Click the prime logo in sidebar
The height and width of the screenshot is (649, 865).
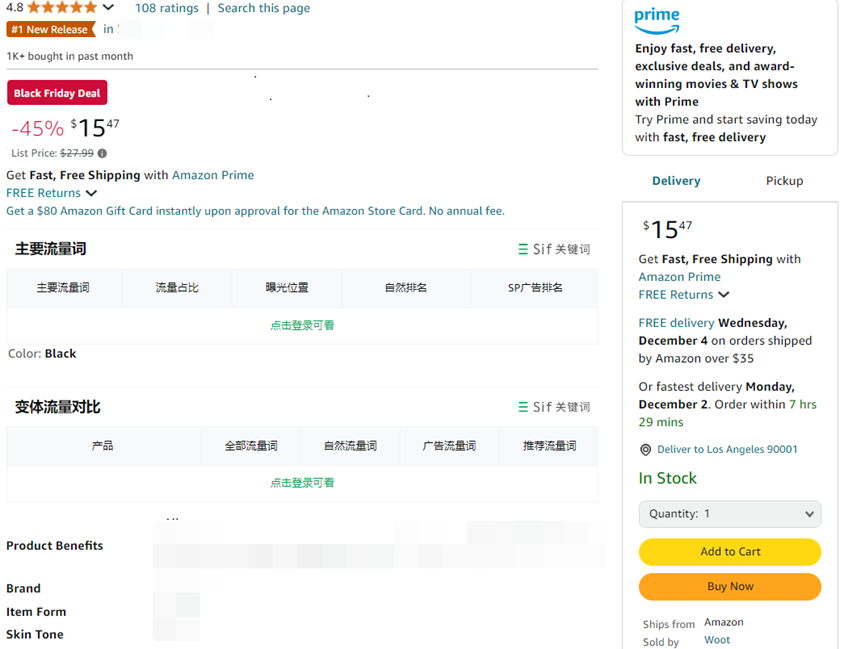pyautogui.click(x=657, y=21)
